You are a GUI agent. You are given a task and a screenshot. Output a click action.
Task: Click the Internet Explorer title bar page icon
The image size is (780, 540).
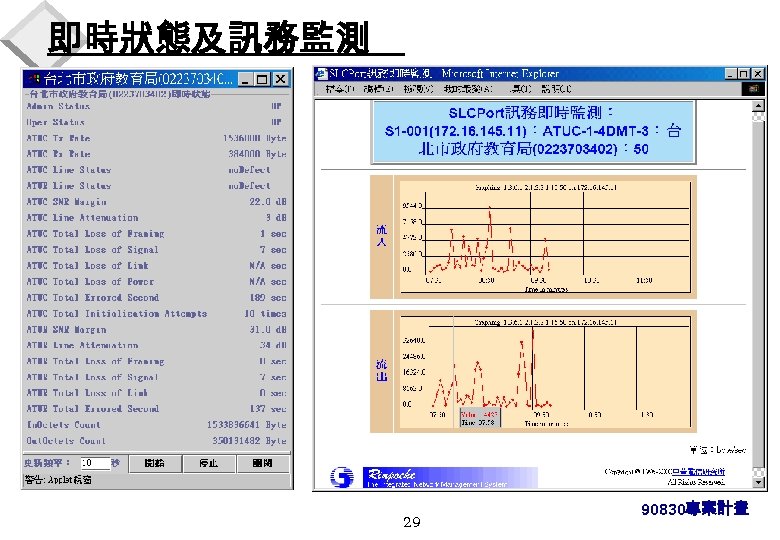coord(321,74)
